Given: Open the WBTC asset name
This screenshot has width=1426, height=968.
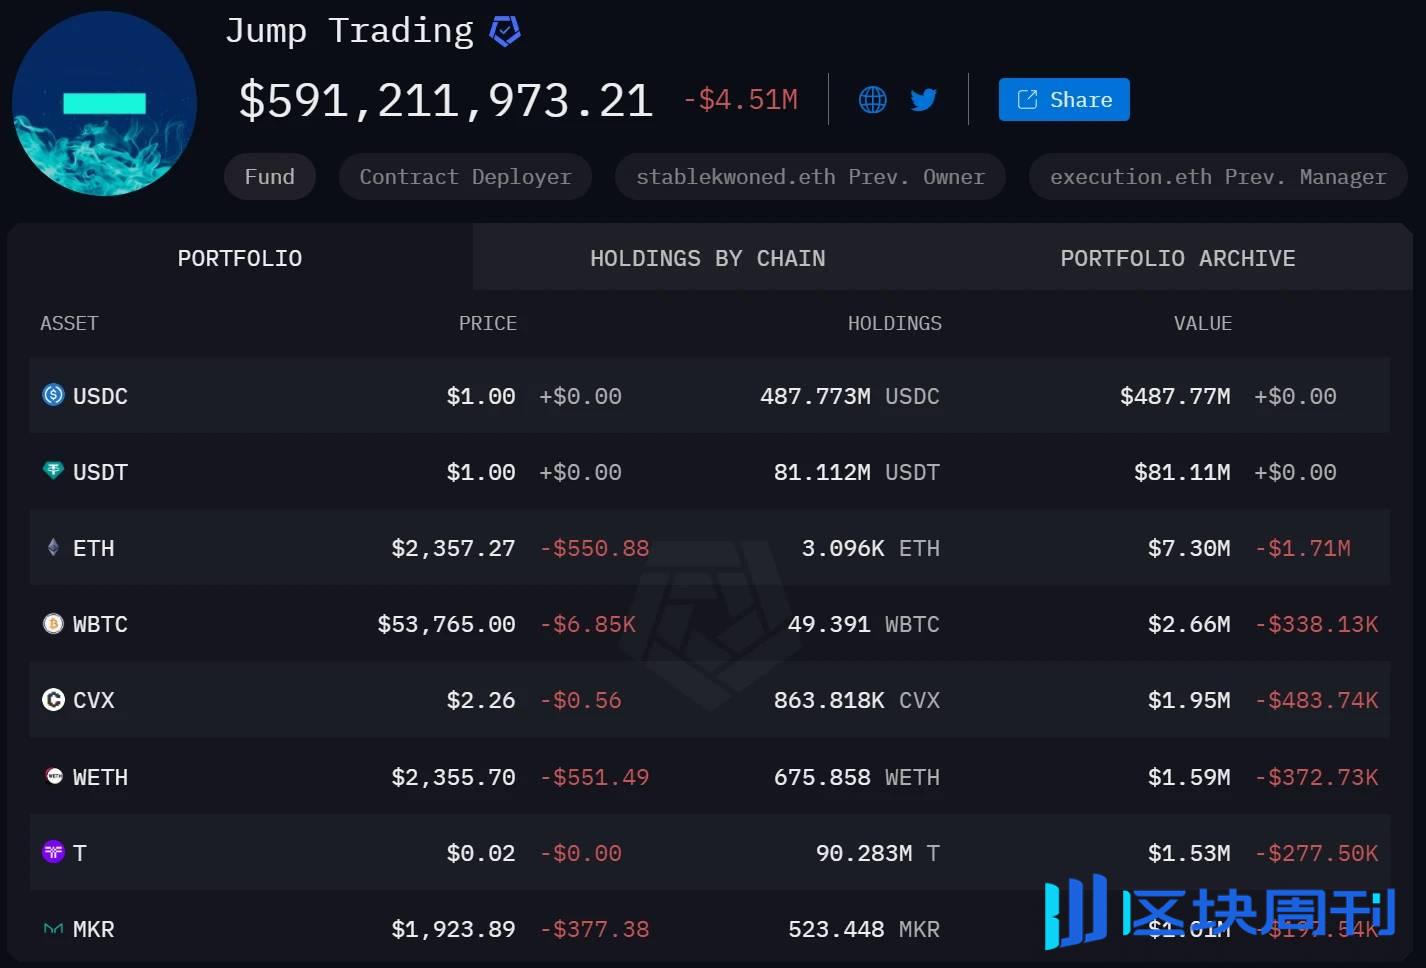Looking at the screenshot, I should tap(100, 624).
